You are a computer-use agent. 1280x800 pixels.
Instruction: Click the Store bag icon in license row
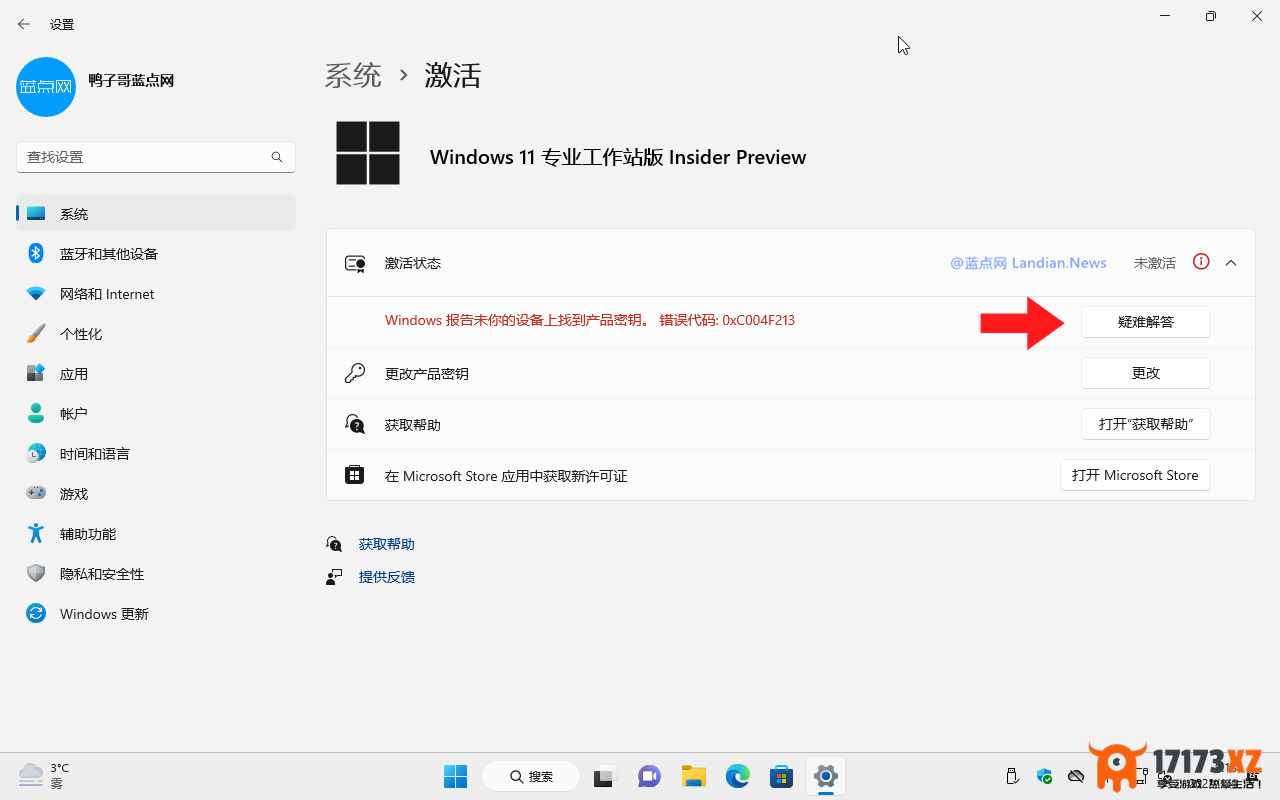click(355, 475)
